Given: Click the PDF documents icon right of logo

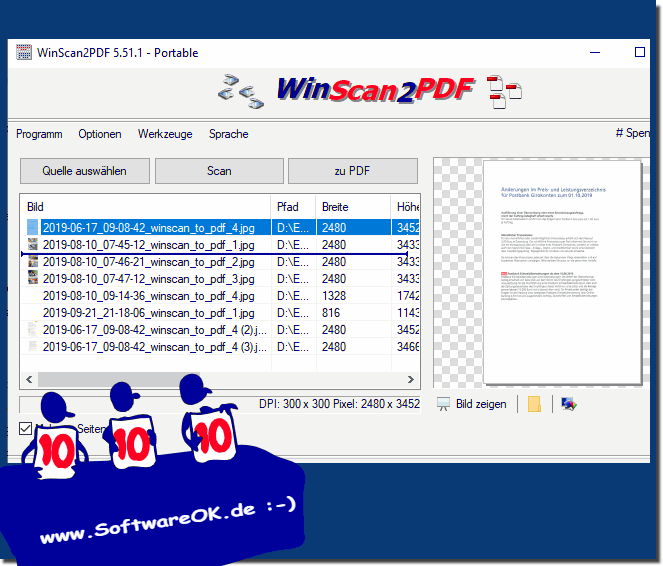Looking at the screenshot, I should [x=504, y=92].
